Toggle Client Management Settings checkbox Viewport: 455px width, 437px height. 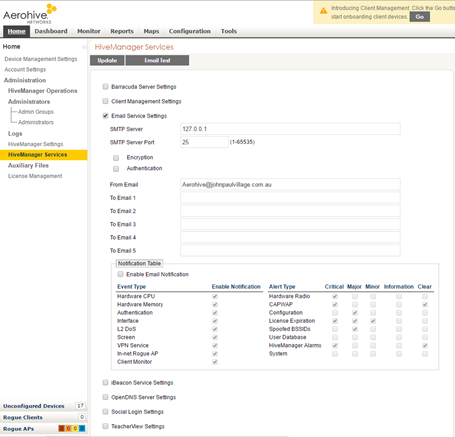tap(105, 101)
